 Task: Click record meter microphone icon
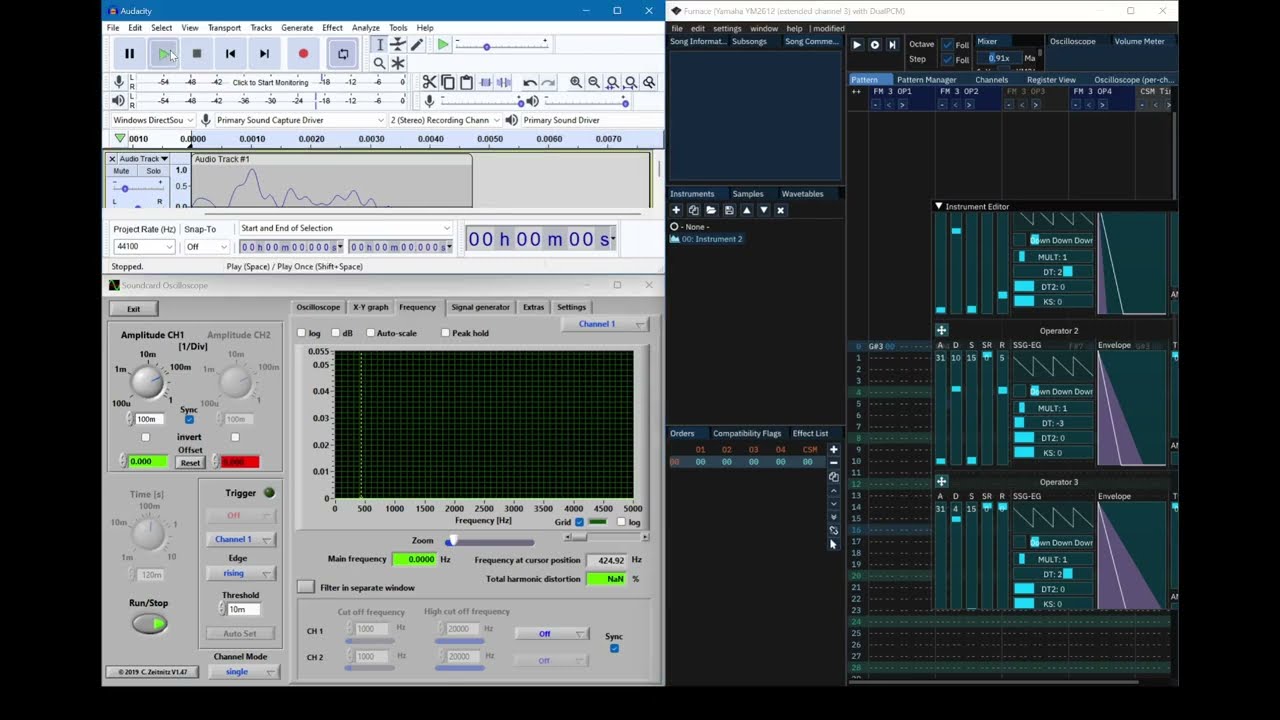(119, 82)
